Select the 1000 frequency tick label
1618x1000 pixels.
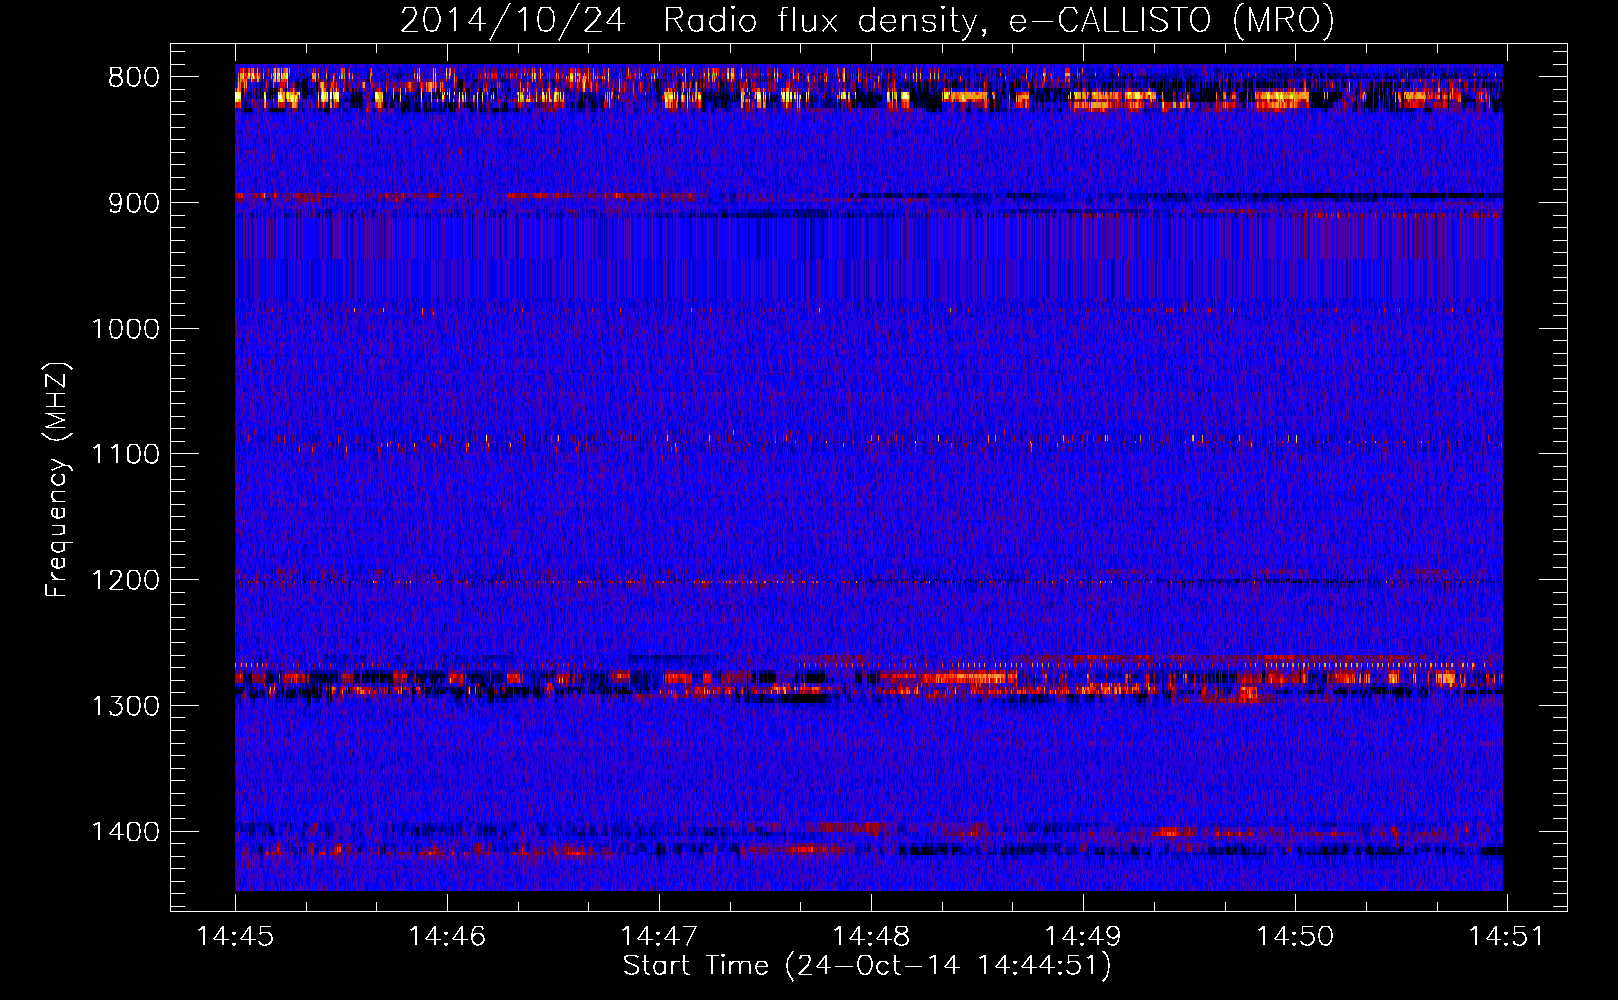tap(125, 329)
